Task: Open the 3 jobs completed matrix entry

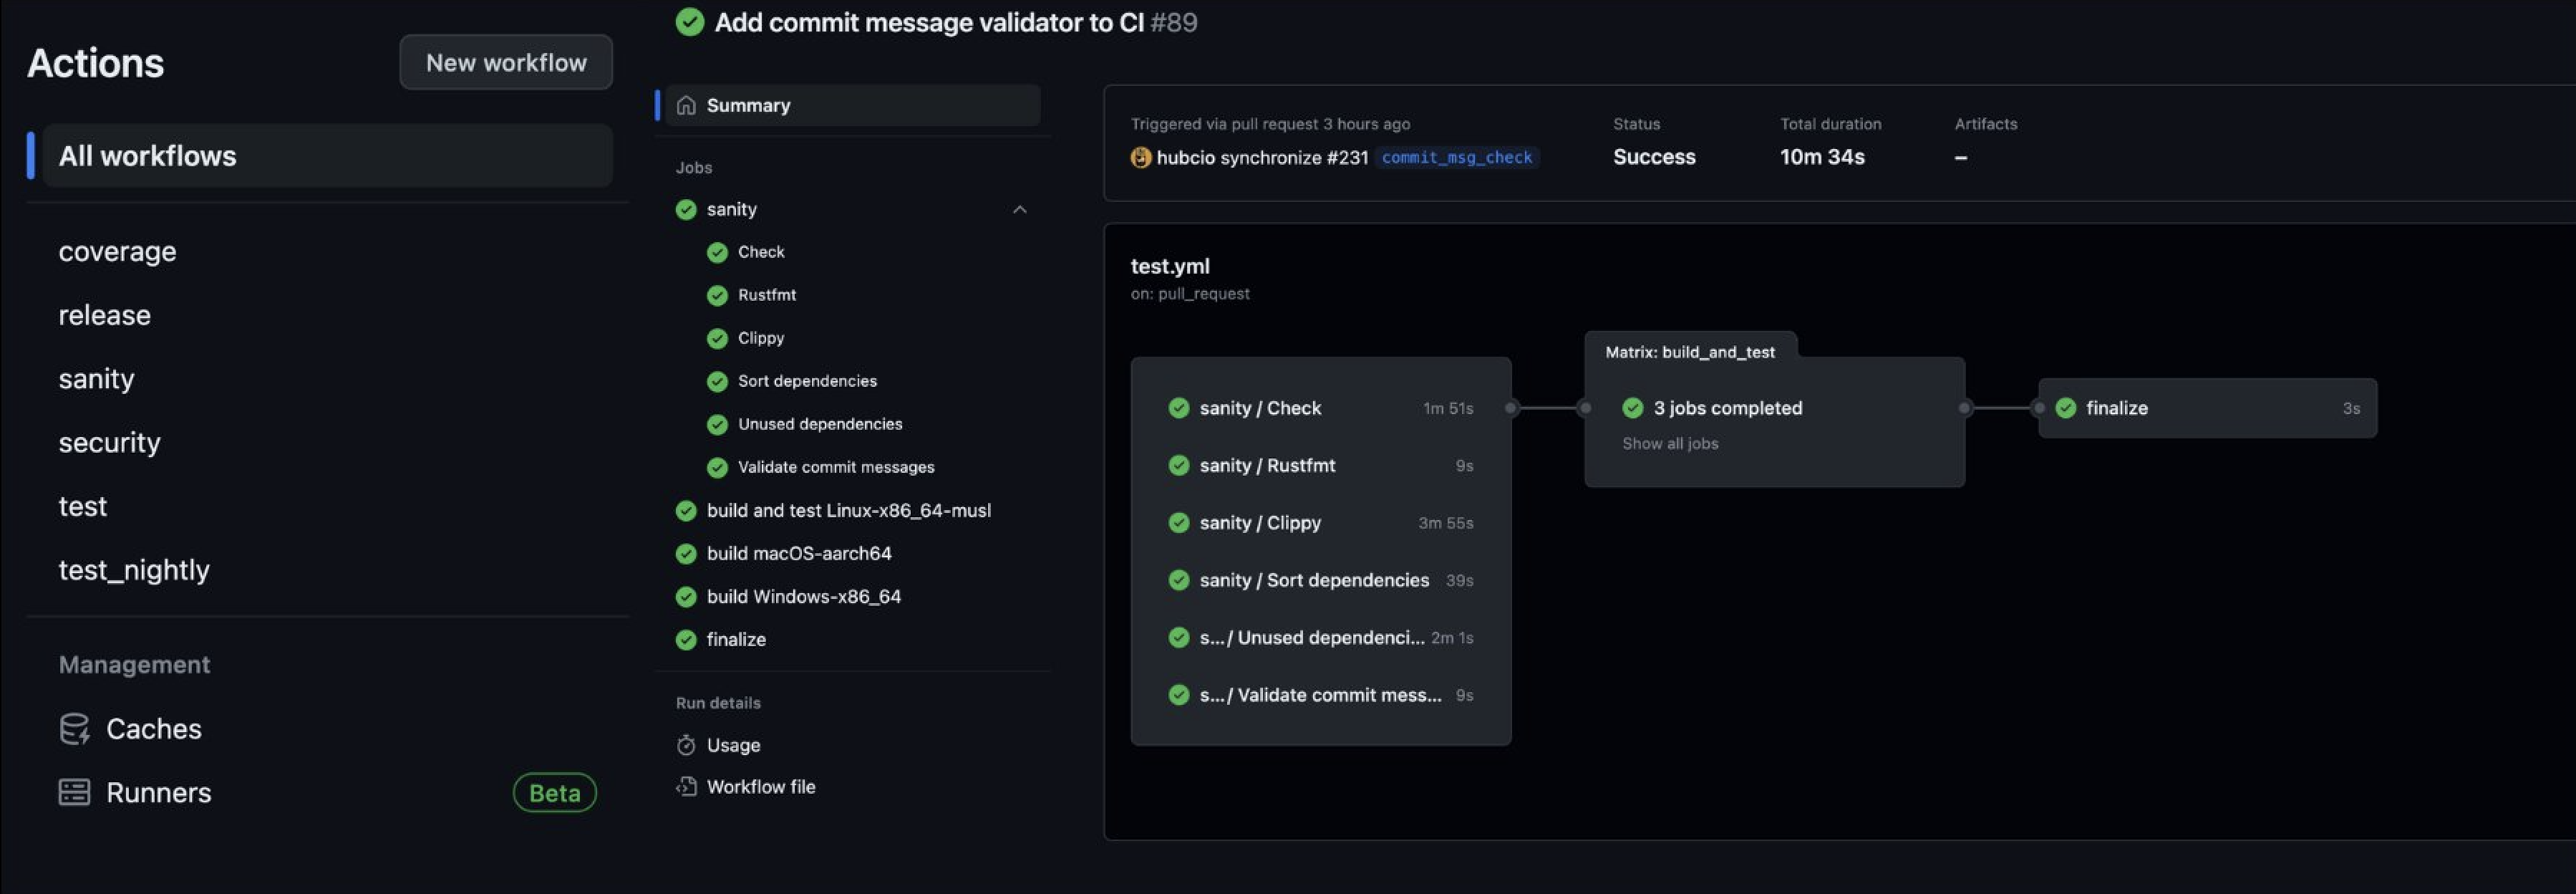Action: point(1727,408)
